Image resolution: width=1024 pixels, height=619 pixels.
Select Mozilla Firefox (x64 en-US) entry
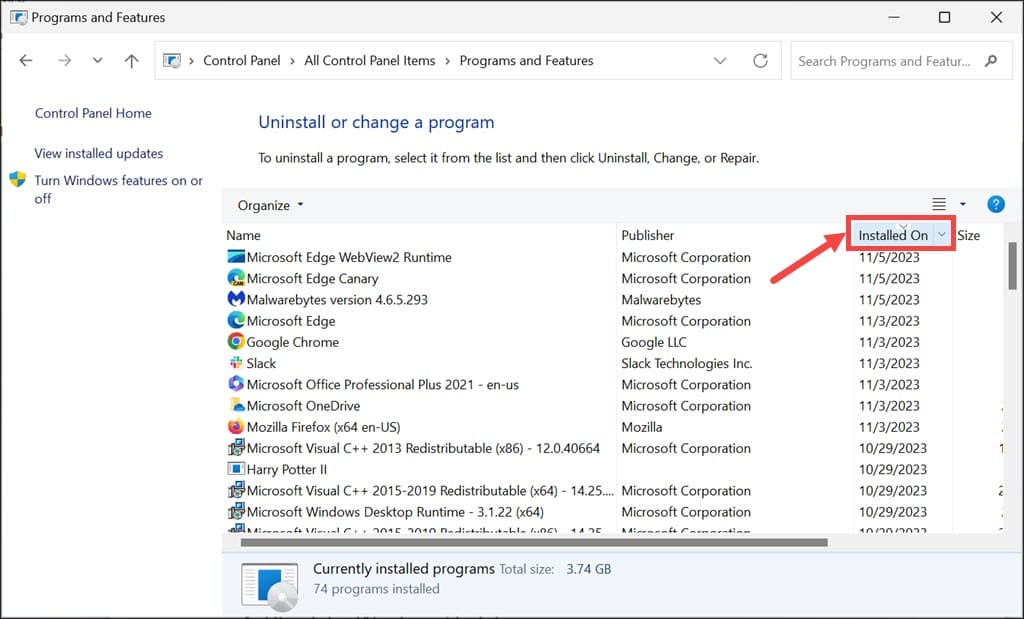[323, 427]
